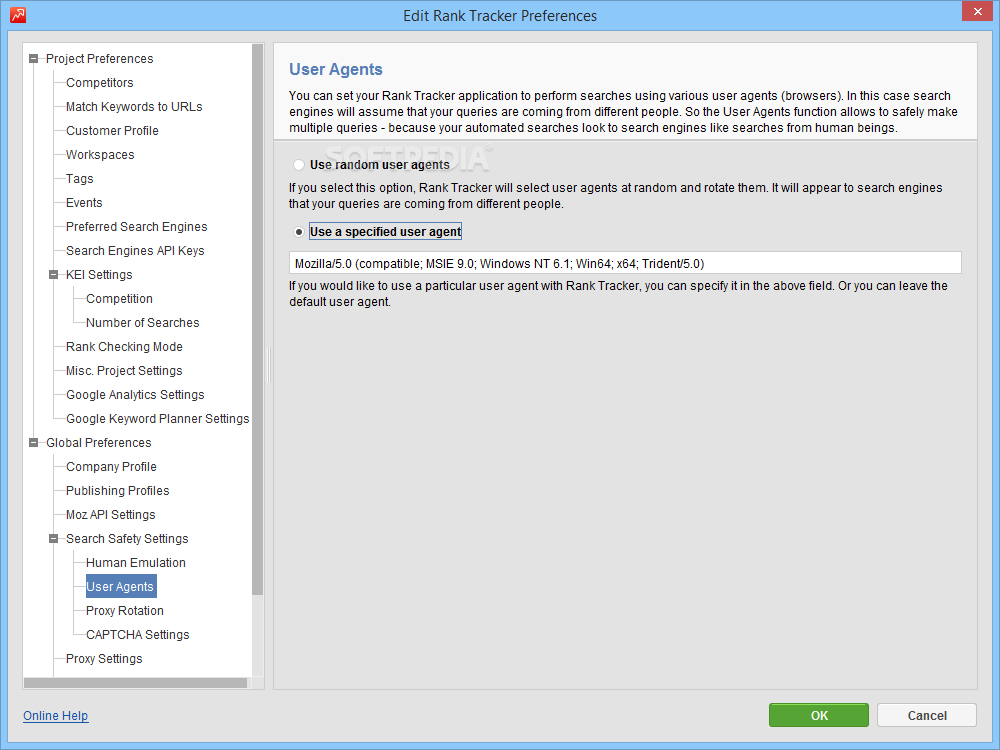Select the Project Preferences label
This screenshot has width=1000, height=750.
[99, 59]
